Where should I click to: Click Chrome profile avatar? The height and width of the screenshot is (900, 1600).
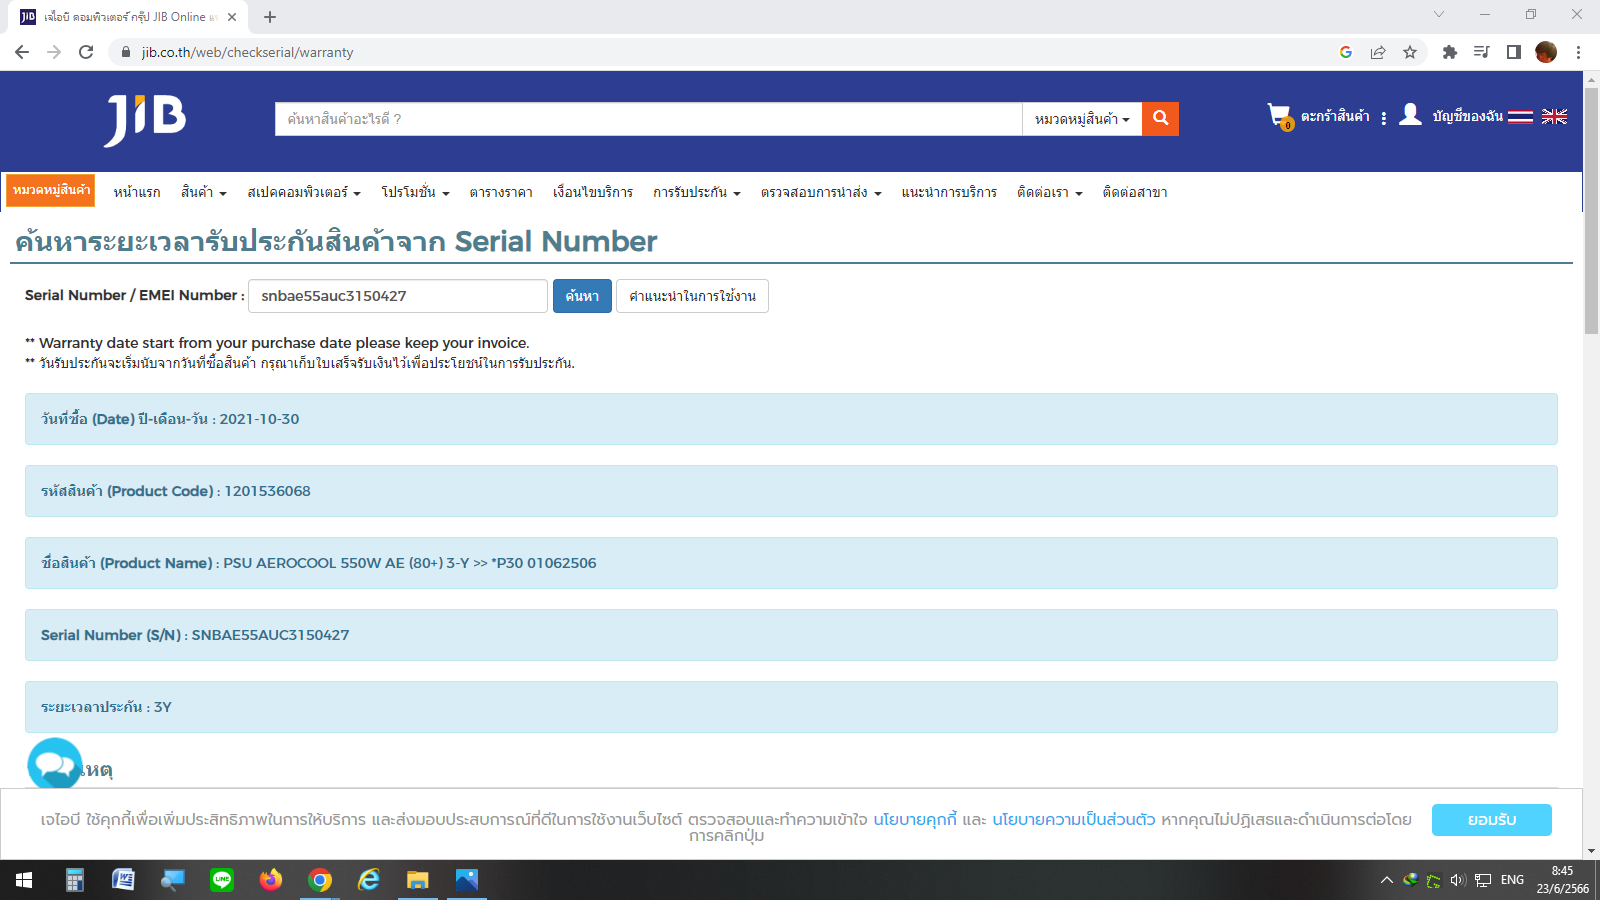[1546, 52]
